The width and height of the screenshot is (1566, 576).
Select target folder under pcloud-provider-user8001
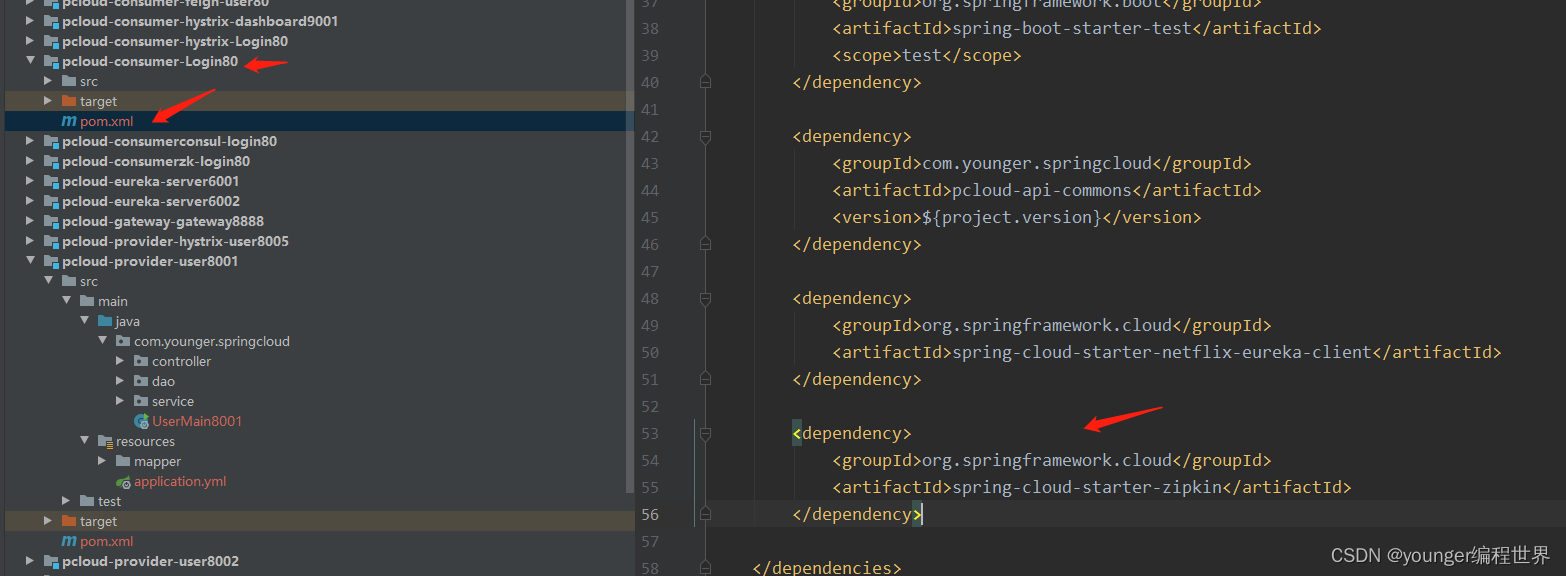pyautogui.click(x=98, y=521)
